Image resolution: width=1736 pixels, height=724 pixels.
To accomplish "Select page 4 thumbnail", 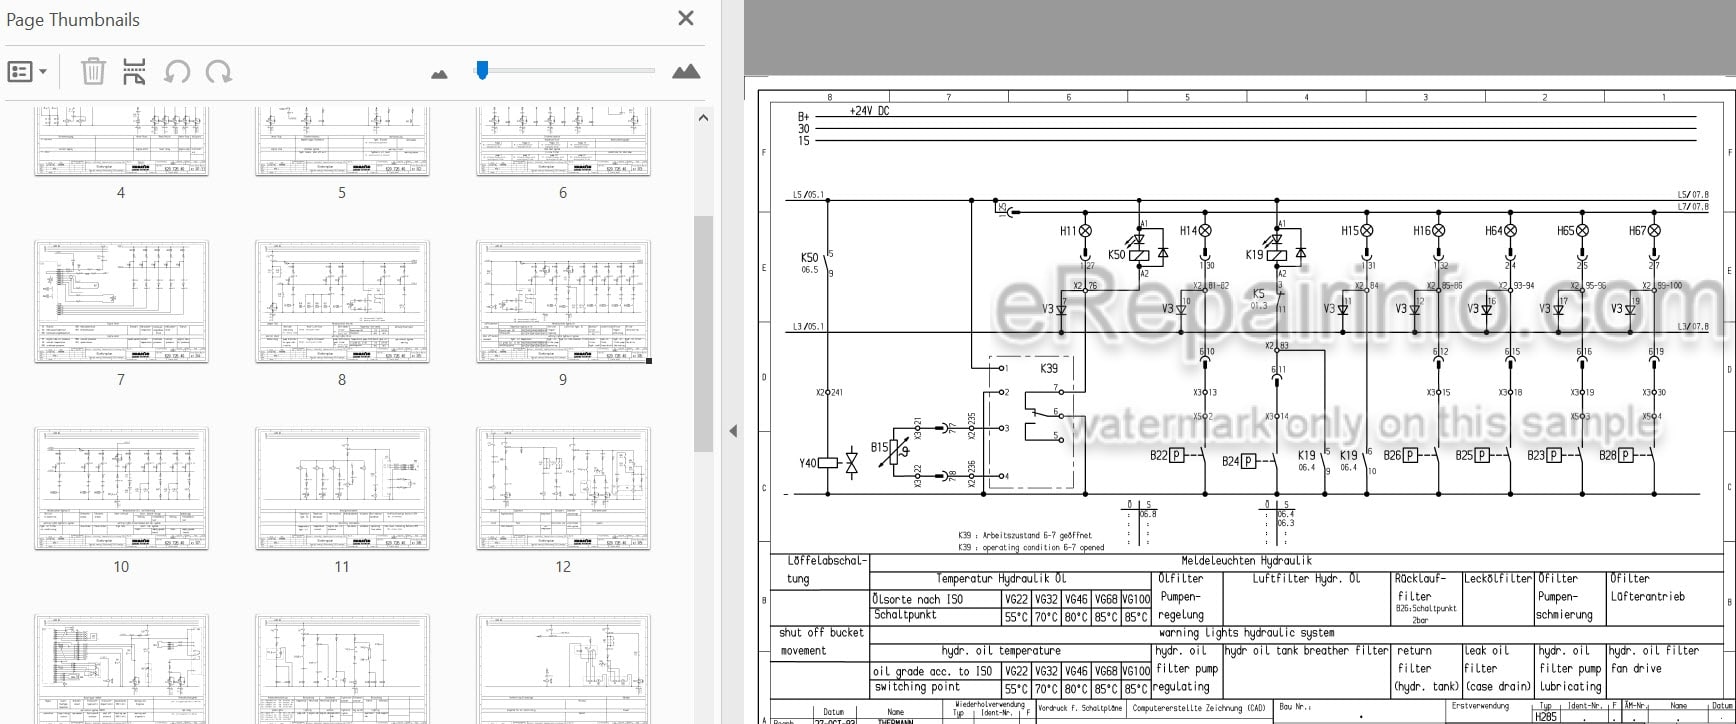I will (x=121, y=142).
